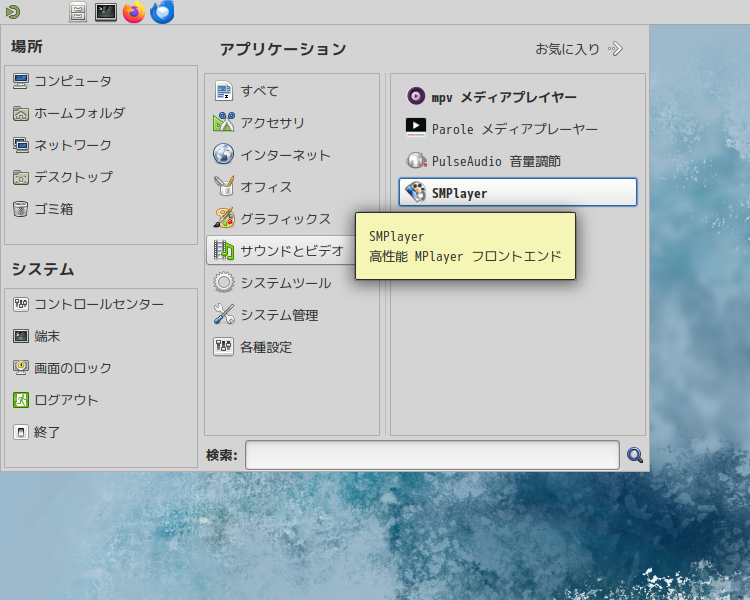This screenshot has height=600, width=750.
Task: Click the mpv media player icon
Action: point(416,96)
